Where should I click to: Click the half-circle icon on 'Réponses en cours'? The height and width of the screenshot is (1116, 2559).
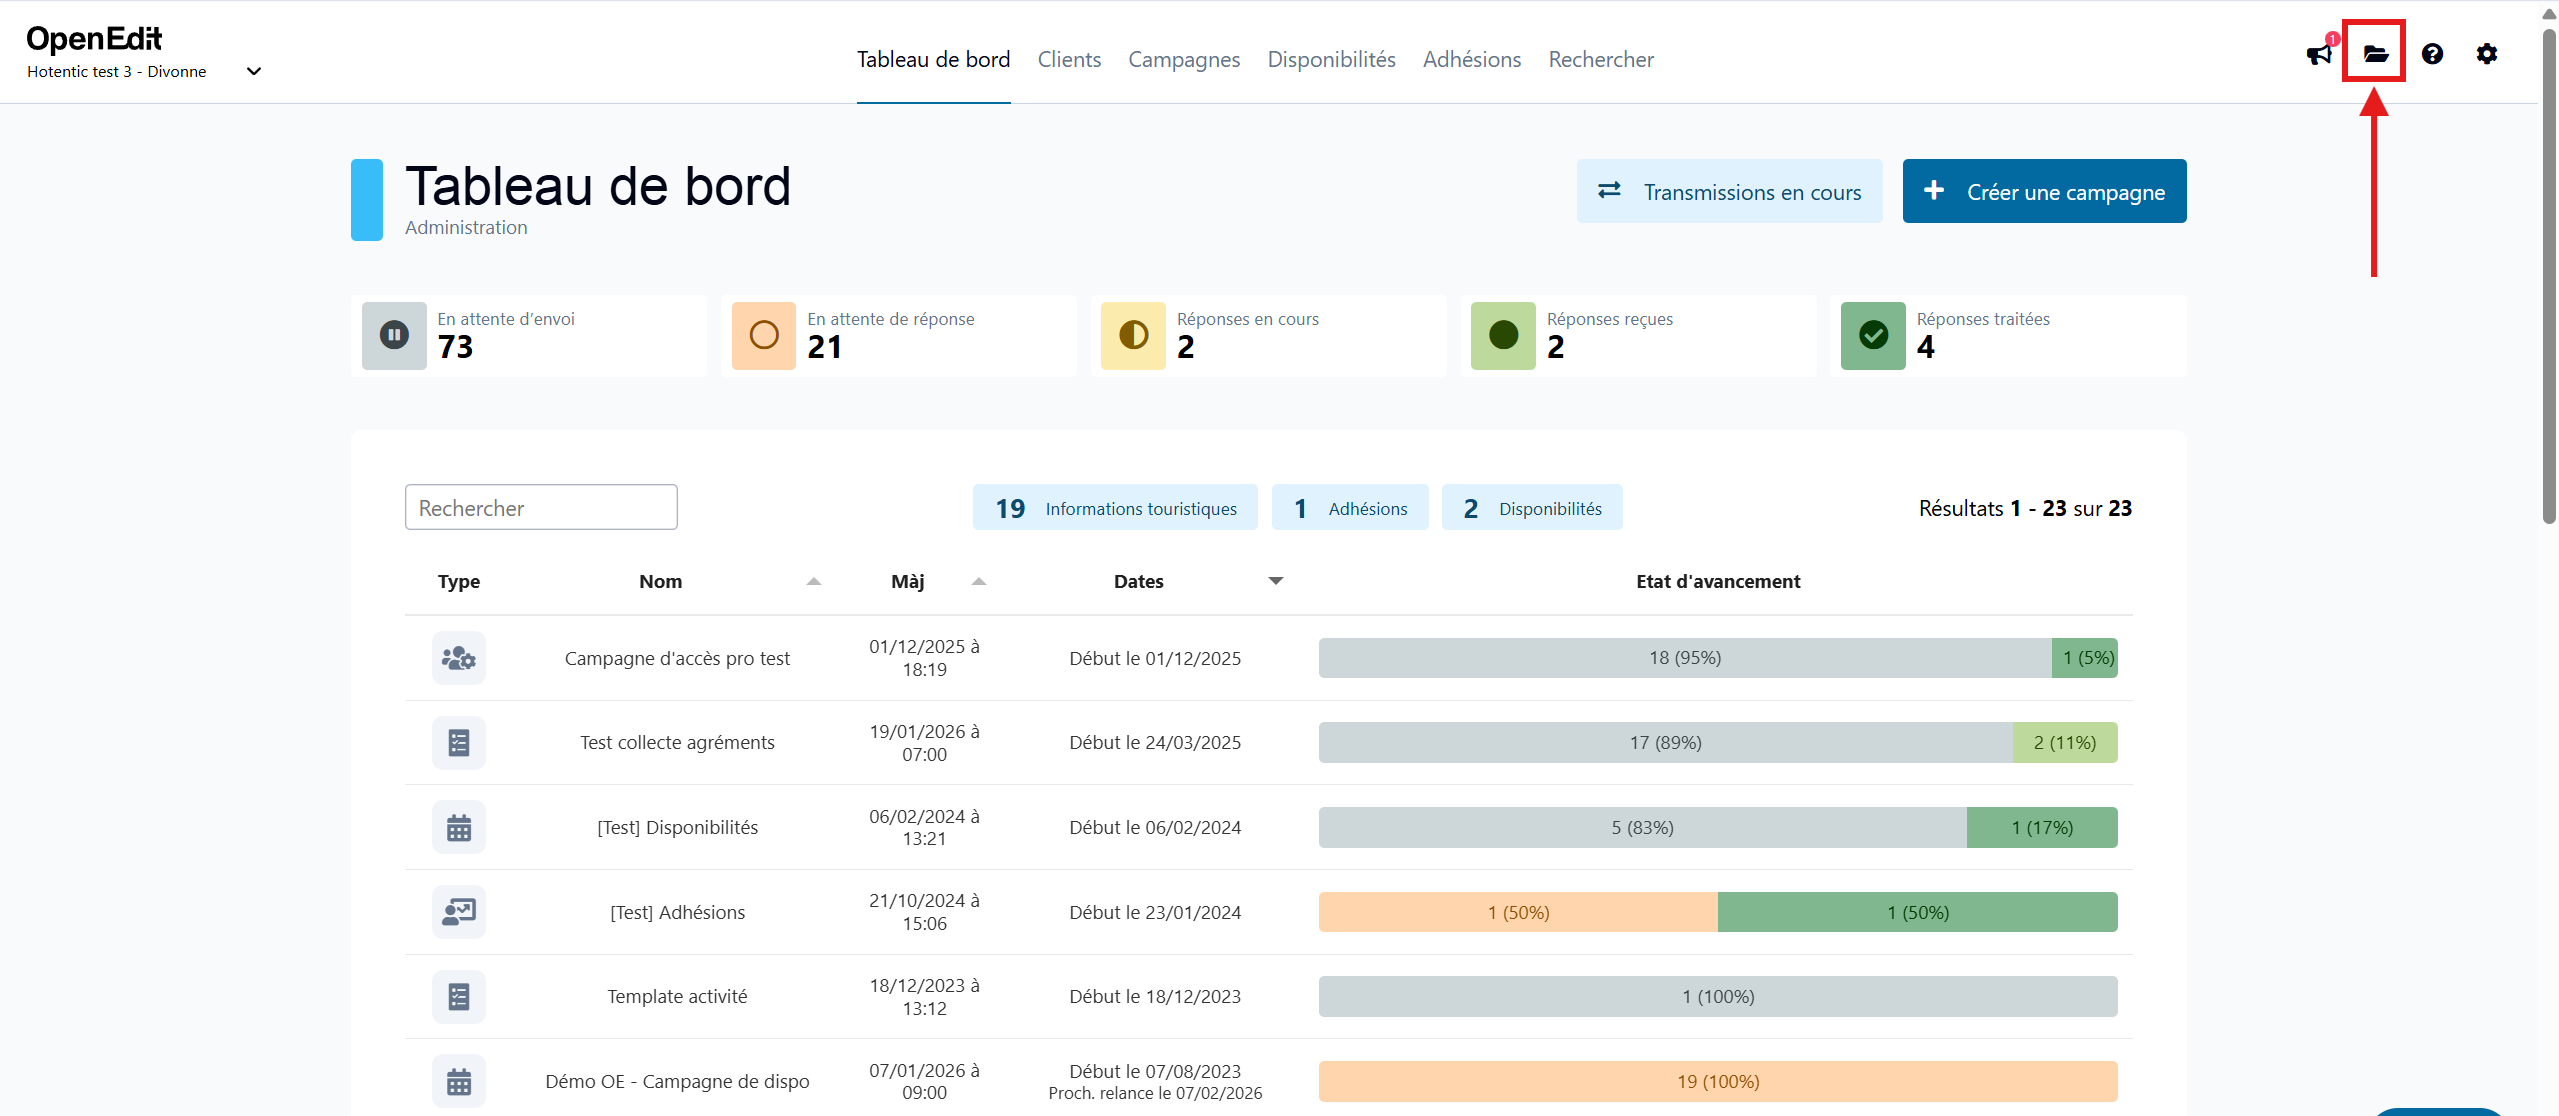pyautogui.click(x=1132, y=335)
